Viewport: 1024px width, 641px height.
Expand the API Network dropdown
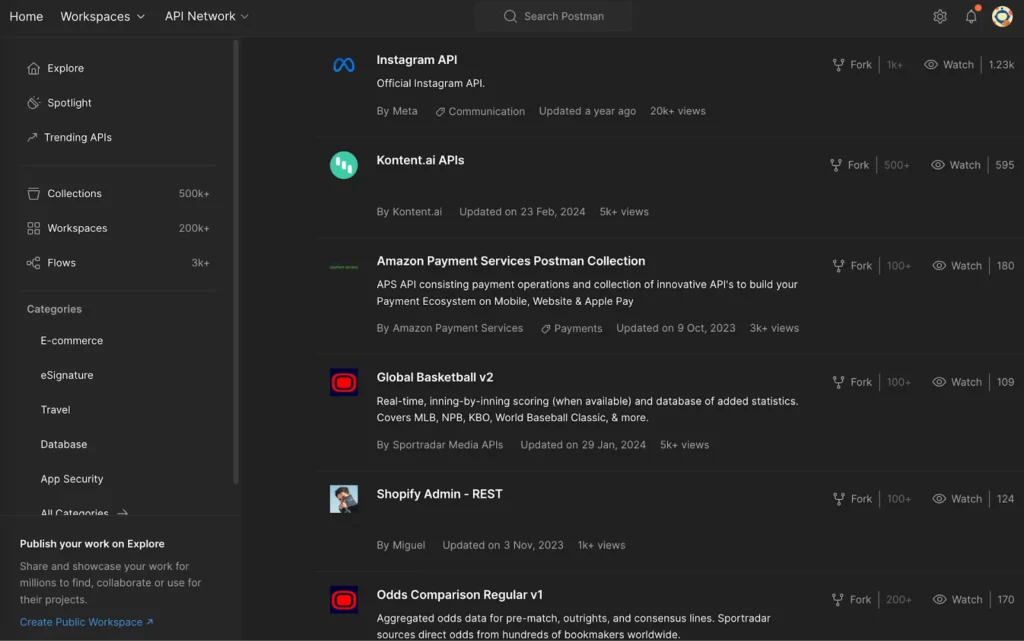206,16
